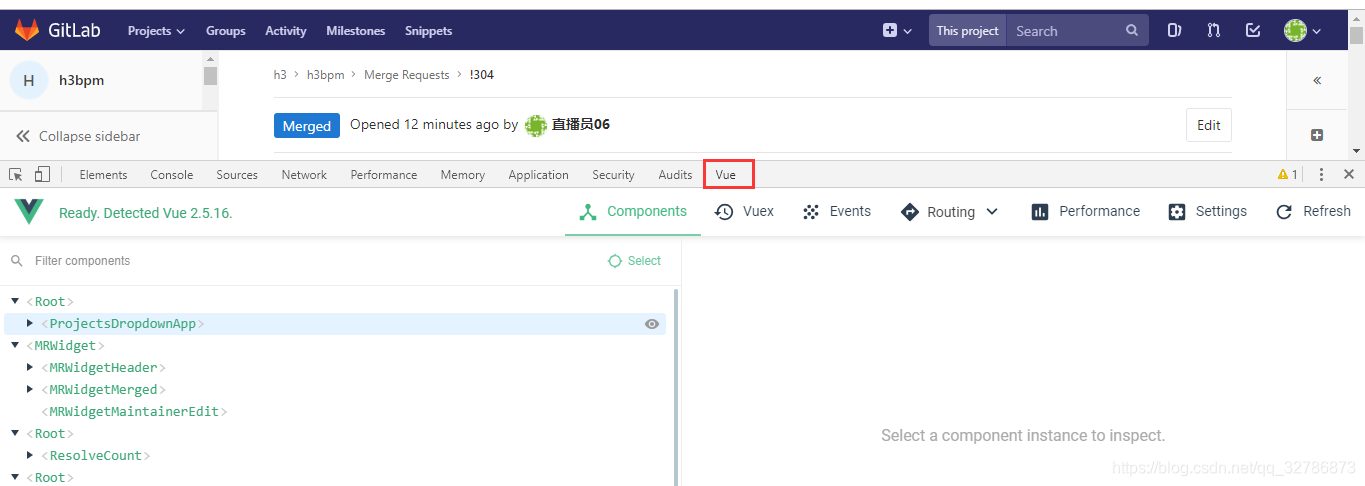The height and width of the screenshot is (486, 1365).
Task: Click the component tree scrollbar
Action: click(x=676, y=386)
